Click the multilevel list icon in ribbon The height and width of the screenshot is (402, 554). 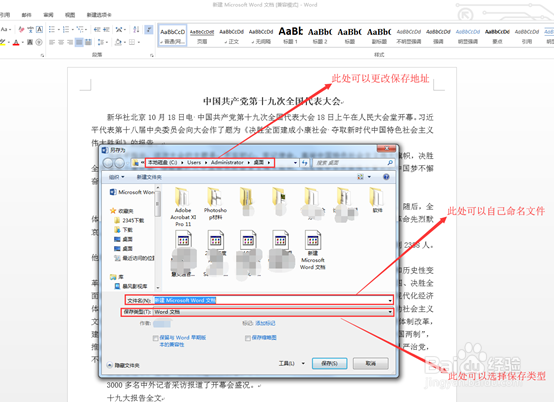79,29
